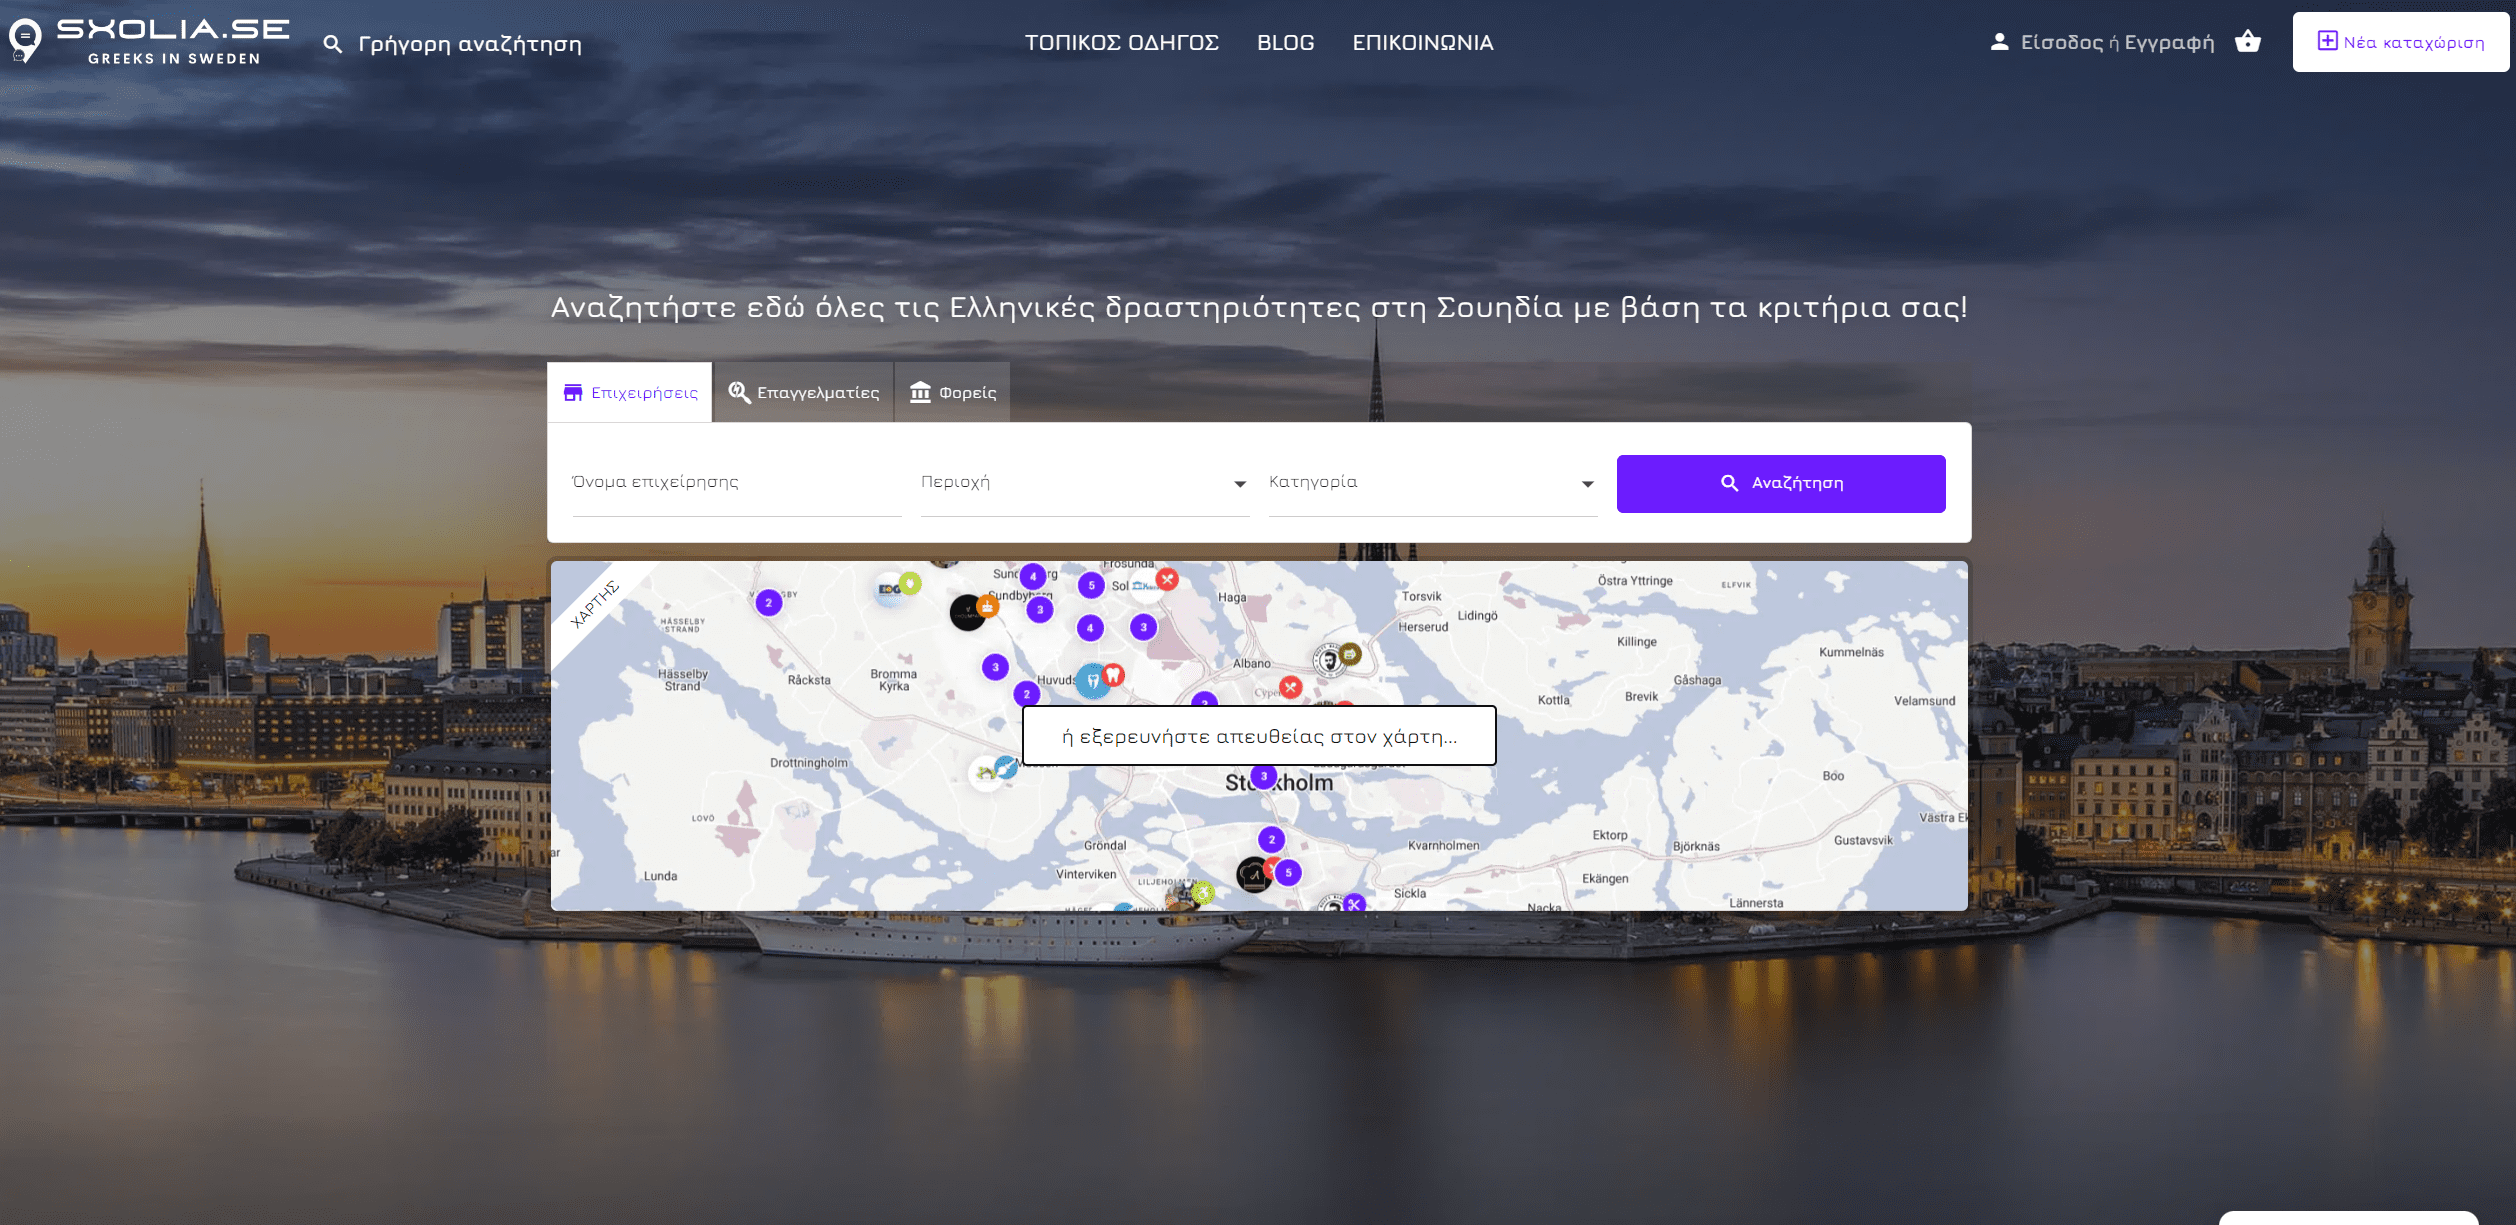Screen dimensions: 2516x1225
Task: Switch to the Φορείς tab
Action: 953,392
